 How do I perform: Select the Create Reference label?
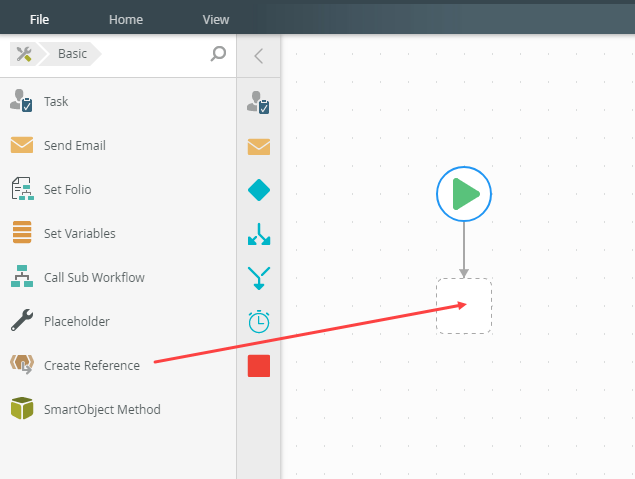92,366
